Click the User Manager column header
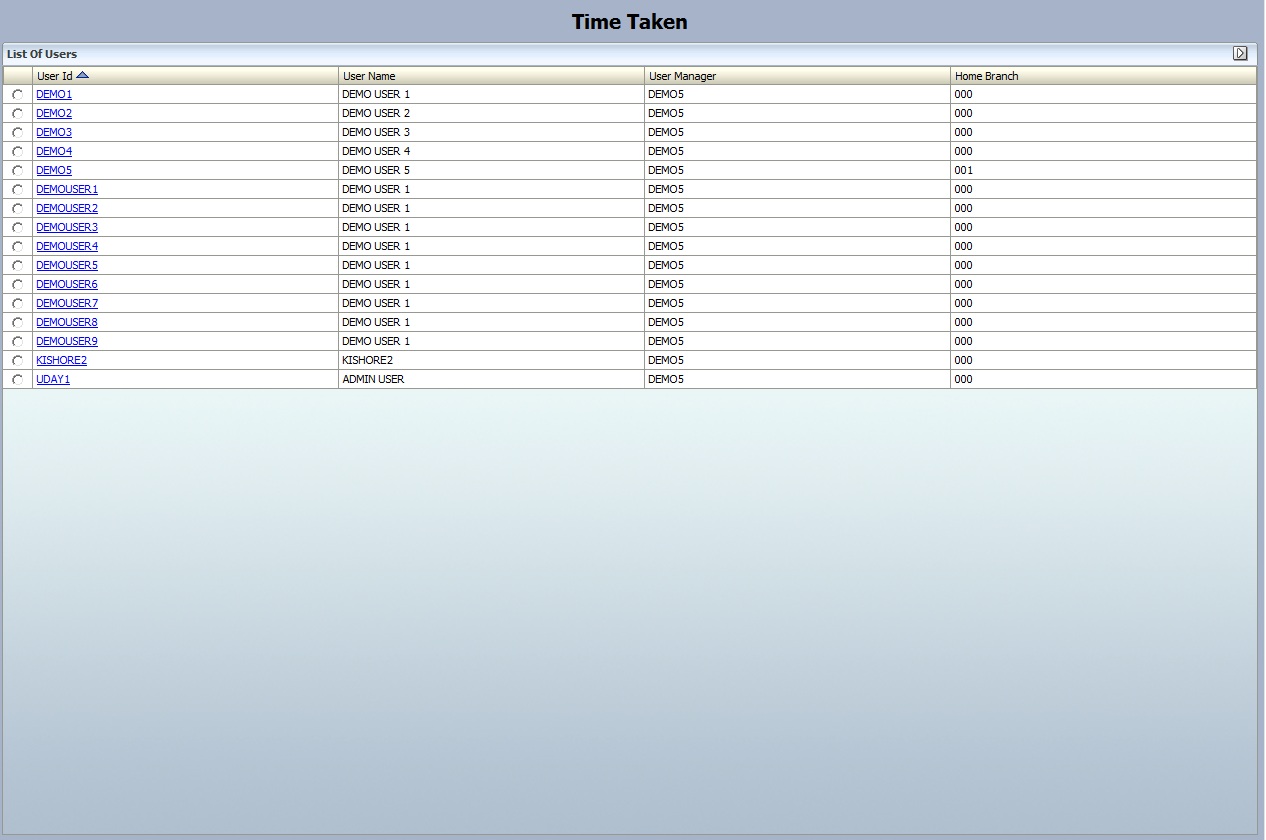This screenshot has width=1266, height=840. point(798,76)
